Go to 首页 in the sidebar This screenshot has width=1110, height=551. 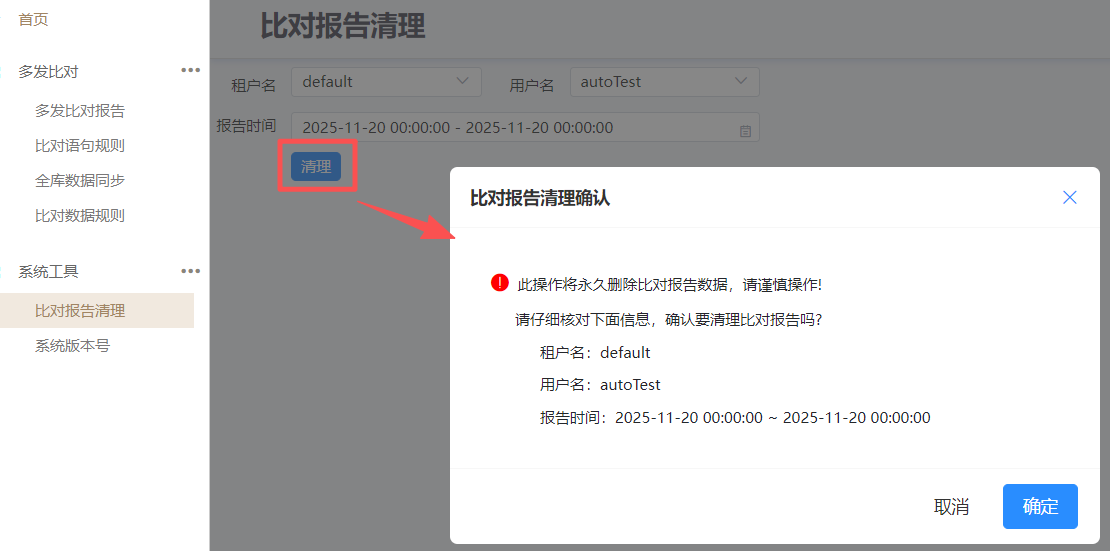coord(33,20)
